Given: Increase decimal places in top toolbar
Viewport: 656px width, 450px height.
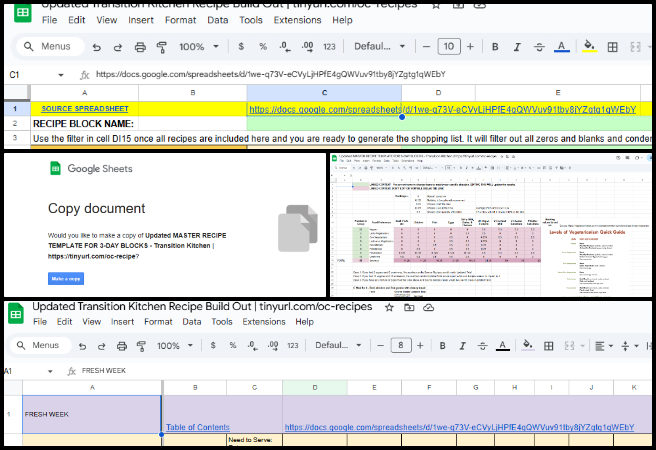Looking at the screenshot, I should click(308, 46).
